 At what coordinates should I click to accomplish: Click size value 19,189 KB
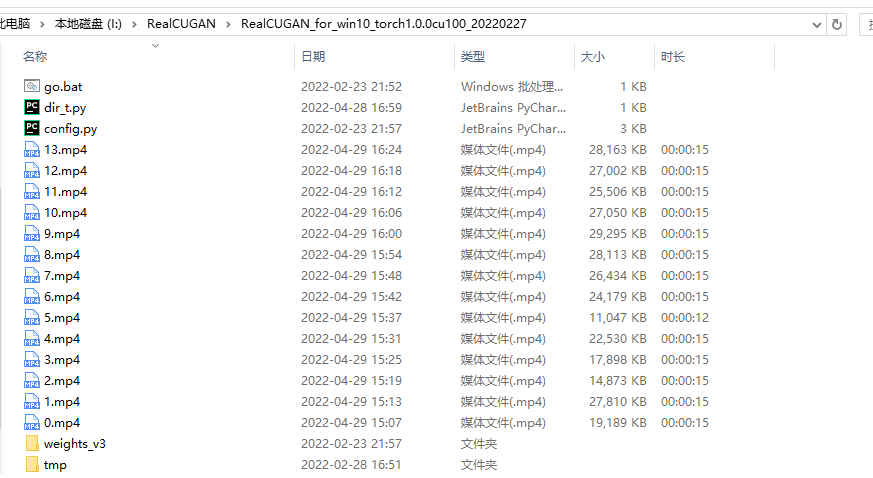pos(617,423)
